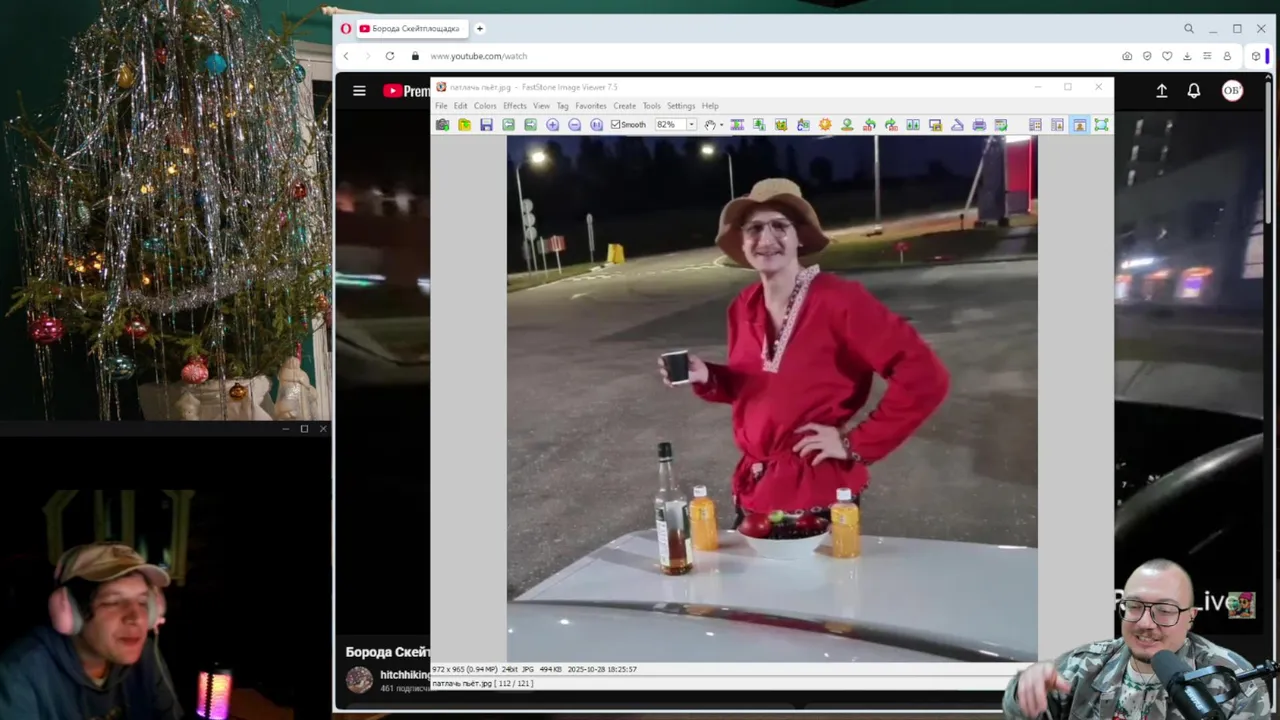Click the actual size zoom icon
The height and width of the screenshot is (720, 1280).
click(596, 125)
